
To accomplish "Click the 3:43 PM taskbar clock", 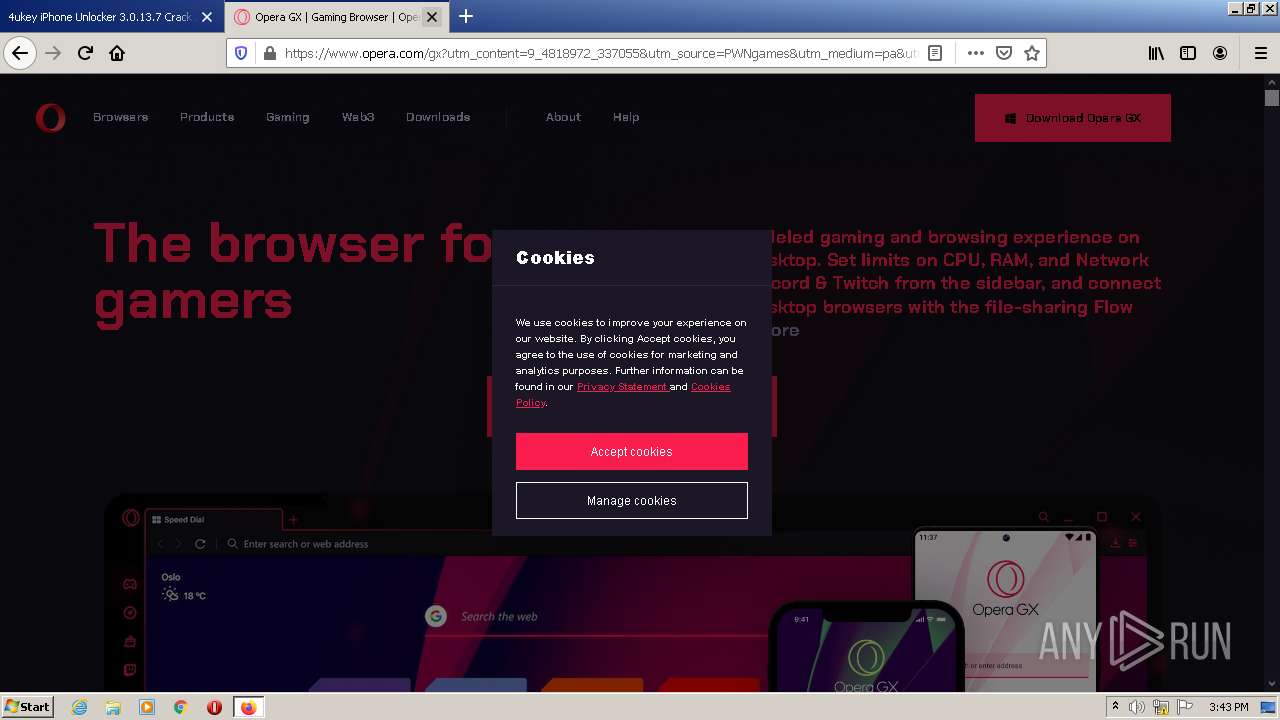I will pyautogui.click(x=1229, y=707).
